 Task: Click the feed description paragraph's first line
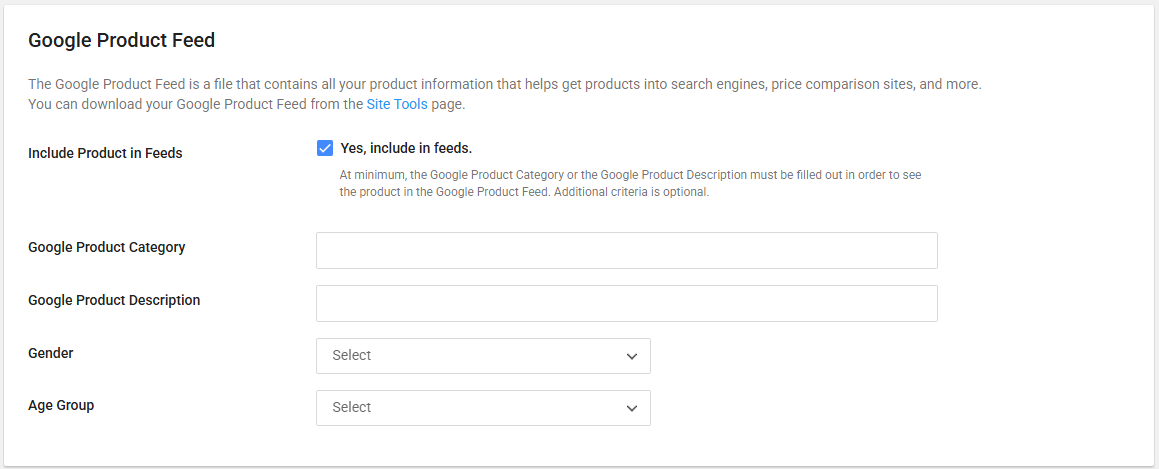tap(504, 85)
